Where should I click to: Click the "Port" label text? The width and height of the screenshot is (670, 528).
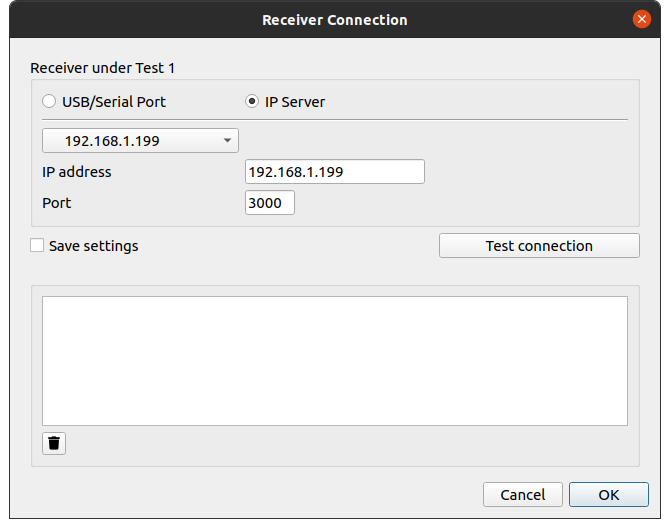57,203
